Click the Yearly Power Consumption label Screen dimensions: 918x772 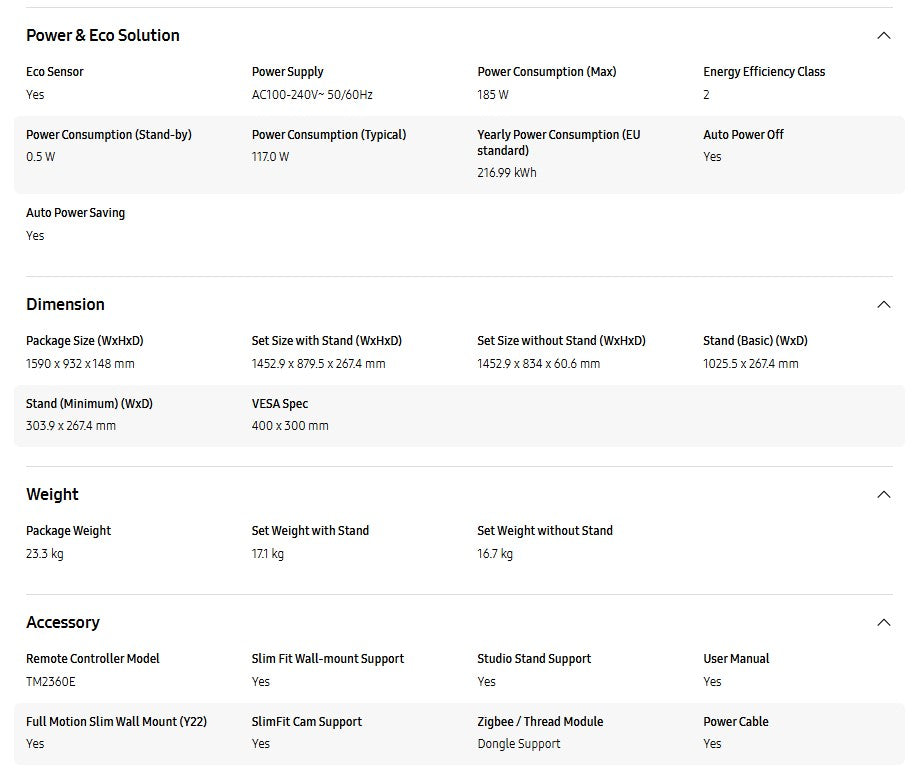(x=558, y=142)
